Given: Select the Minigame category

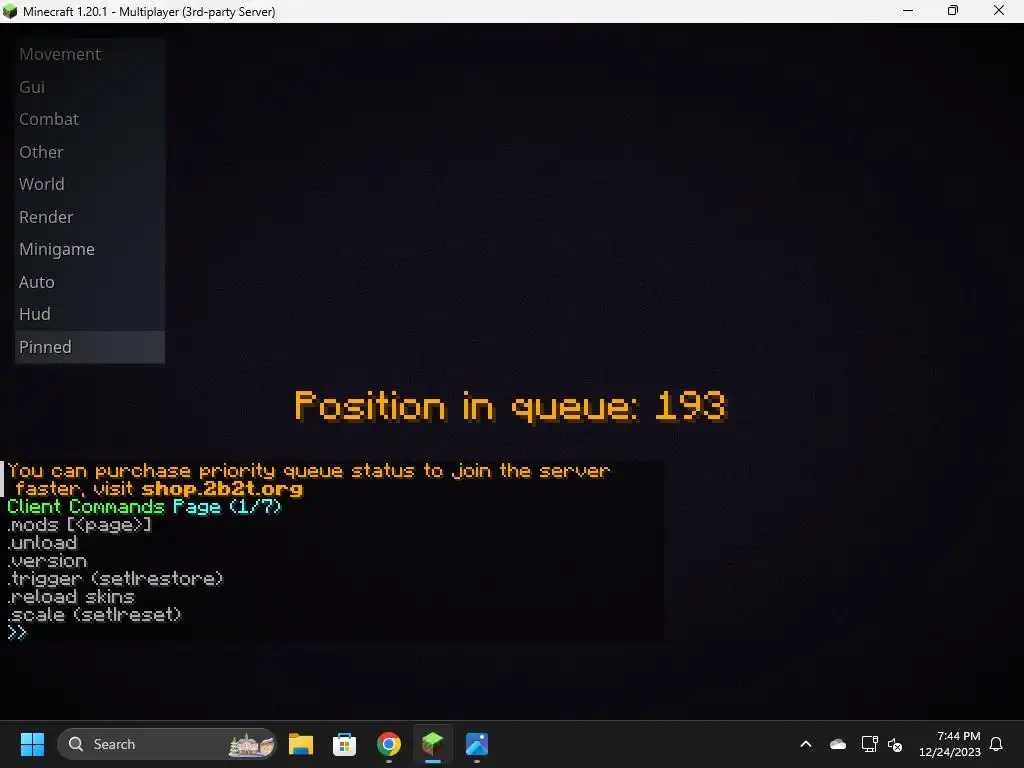Looking at the screenshot, I should pyautogui.click(x=89, y=249).
